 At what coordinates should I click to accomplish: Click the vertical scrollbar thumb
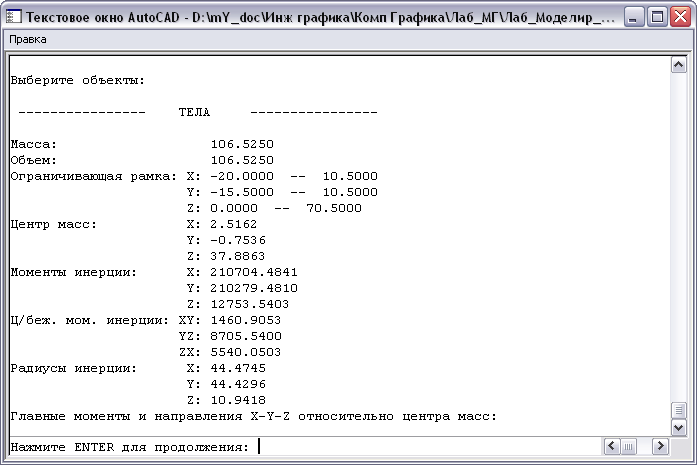678,410
